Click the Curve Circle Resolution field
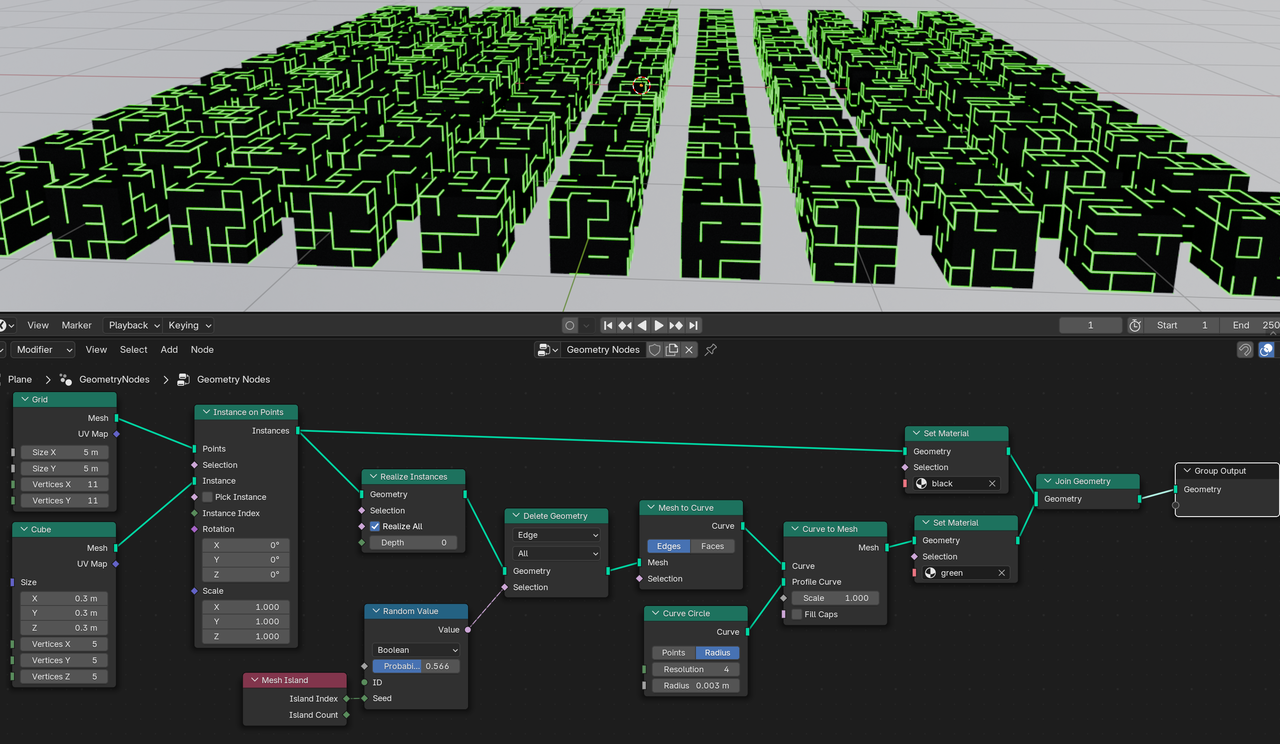The image size is (1280, 744). [696, 669]
